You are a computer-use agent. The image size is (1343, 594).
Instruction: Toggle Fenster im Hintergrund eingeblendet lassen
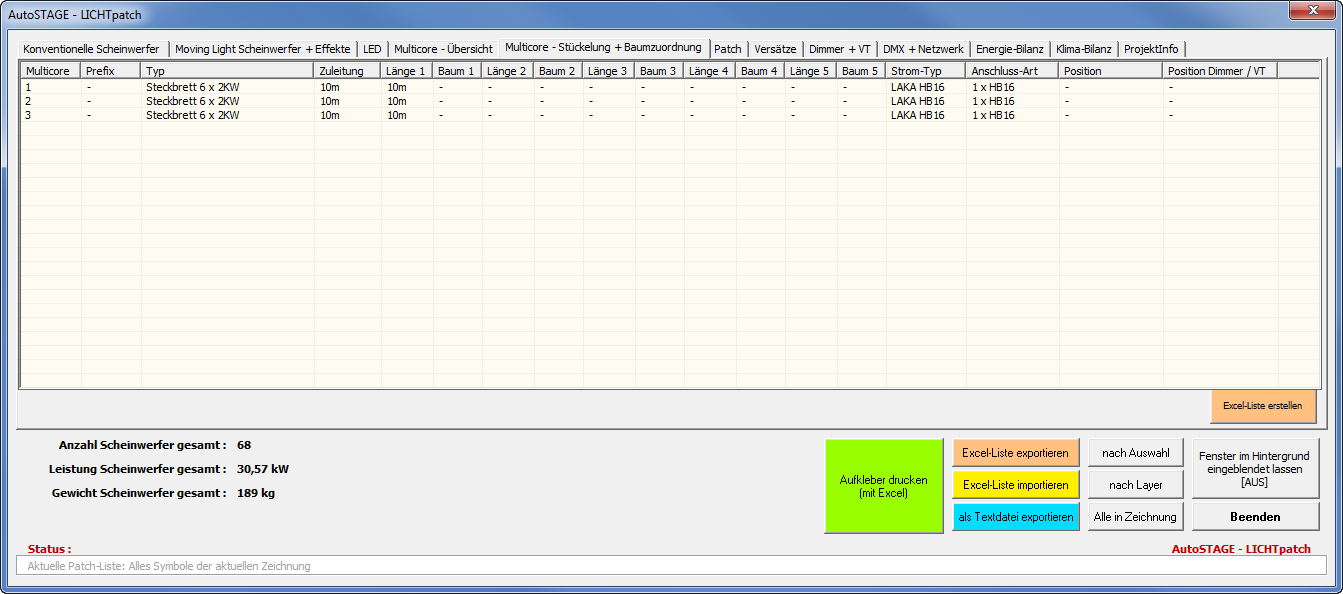(1255, 468)
